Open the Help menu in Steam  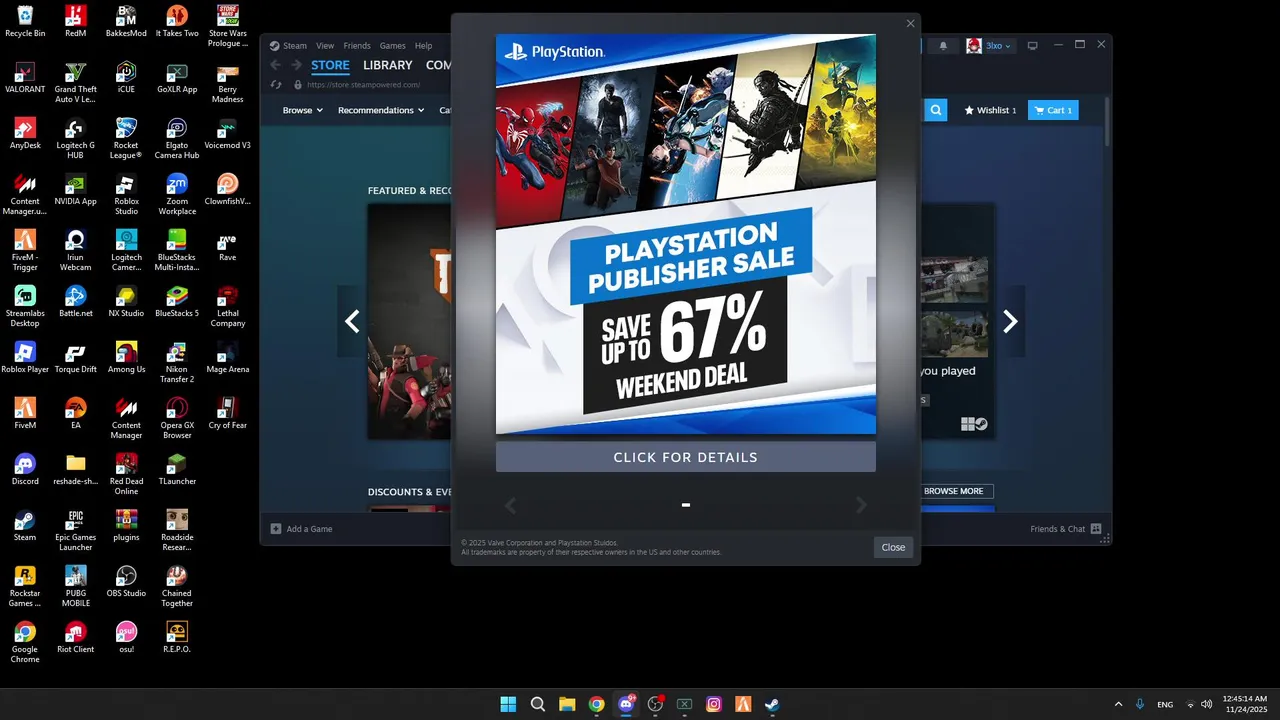tap(424, 46)
